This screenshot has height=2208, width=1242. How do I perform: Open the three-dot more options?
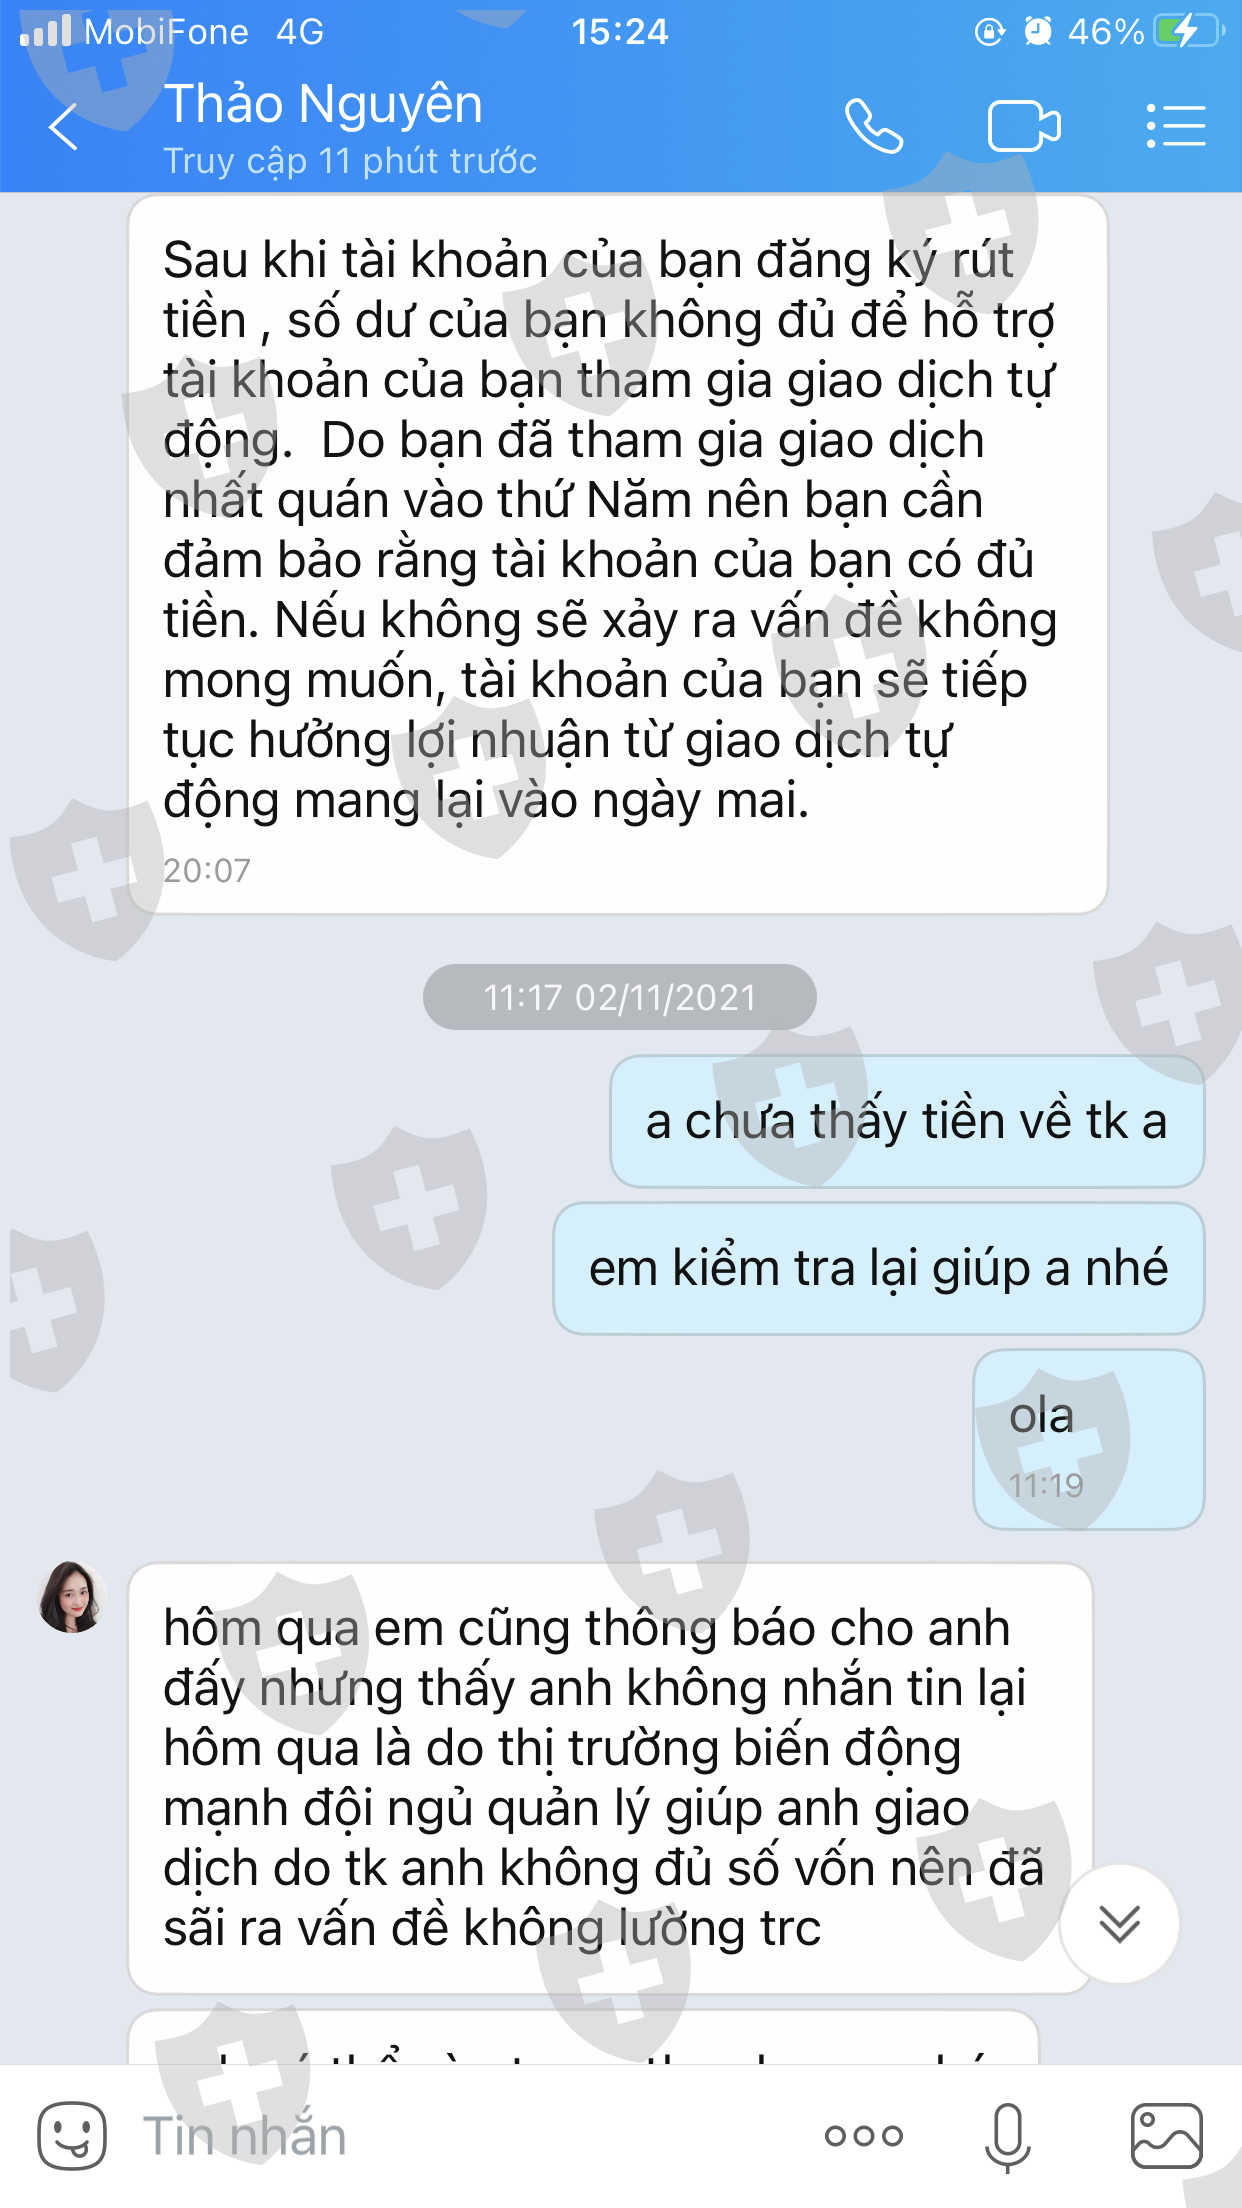pyautogui.click(x=863, y=2136)
